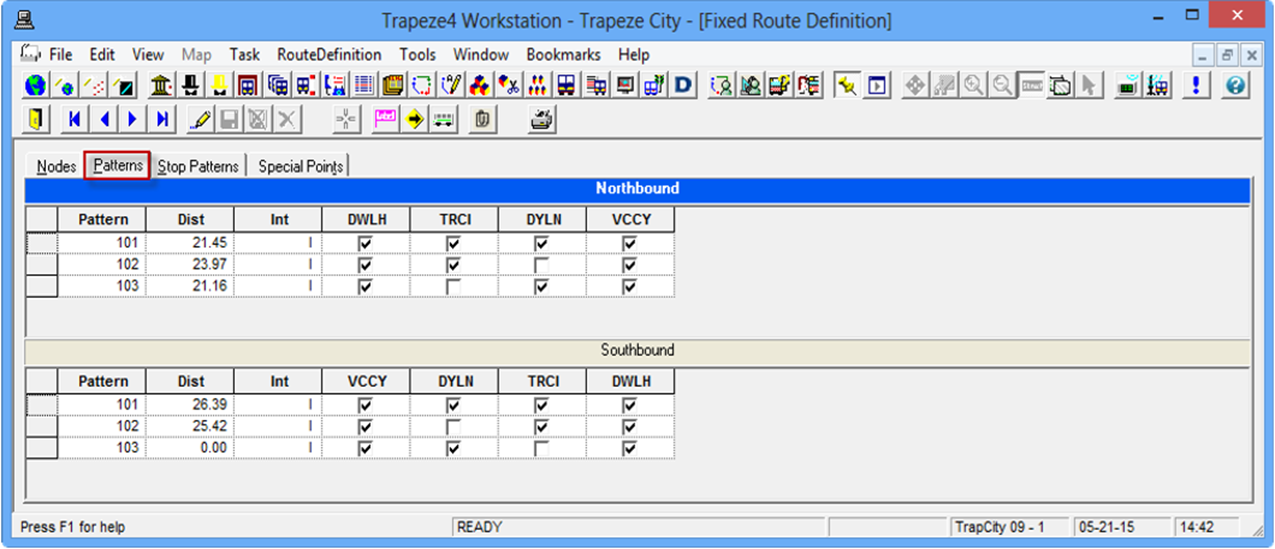Click the yellow pushpin toolbar icon
Viewport: 1275px width, 549px height.
click(847, 86)
